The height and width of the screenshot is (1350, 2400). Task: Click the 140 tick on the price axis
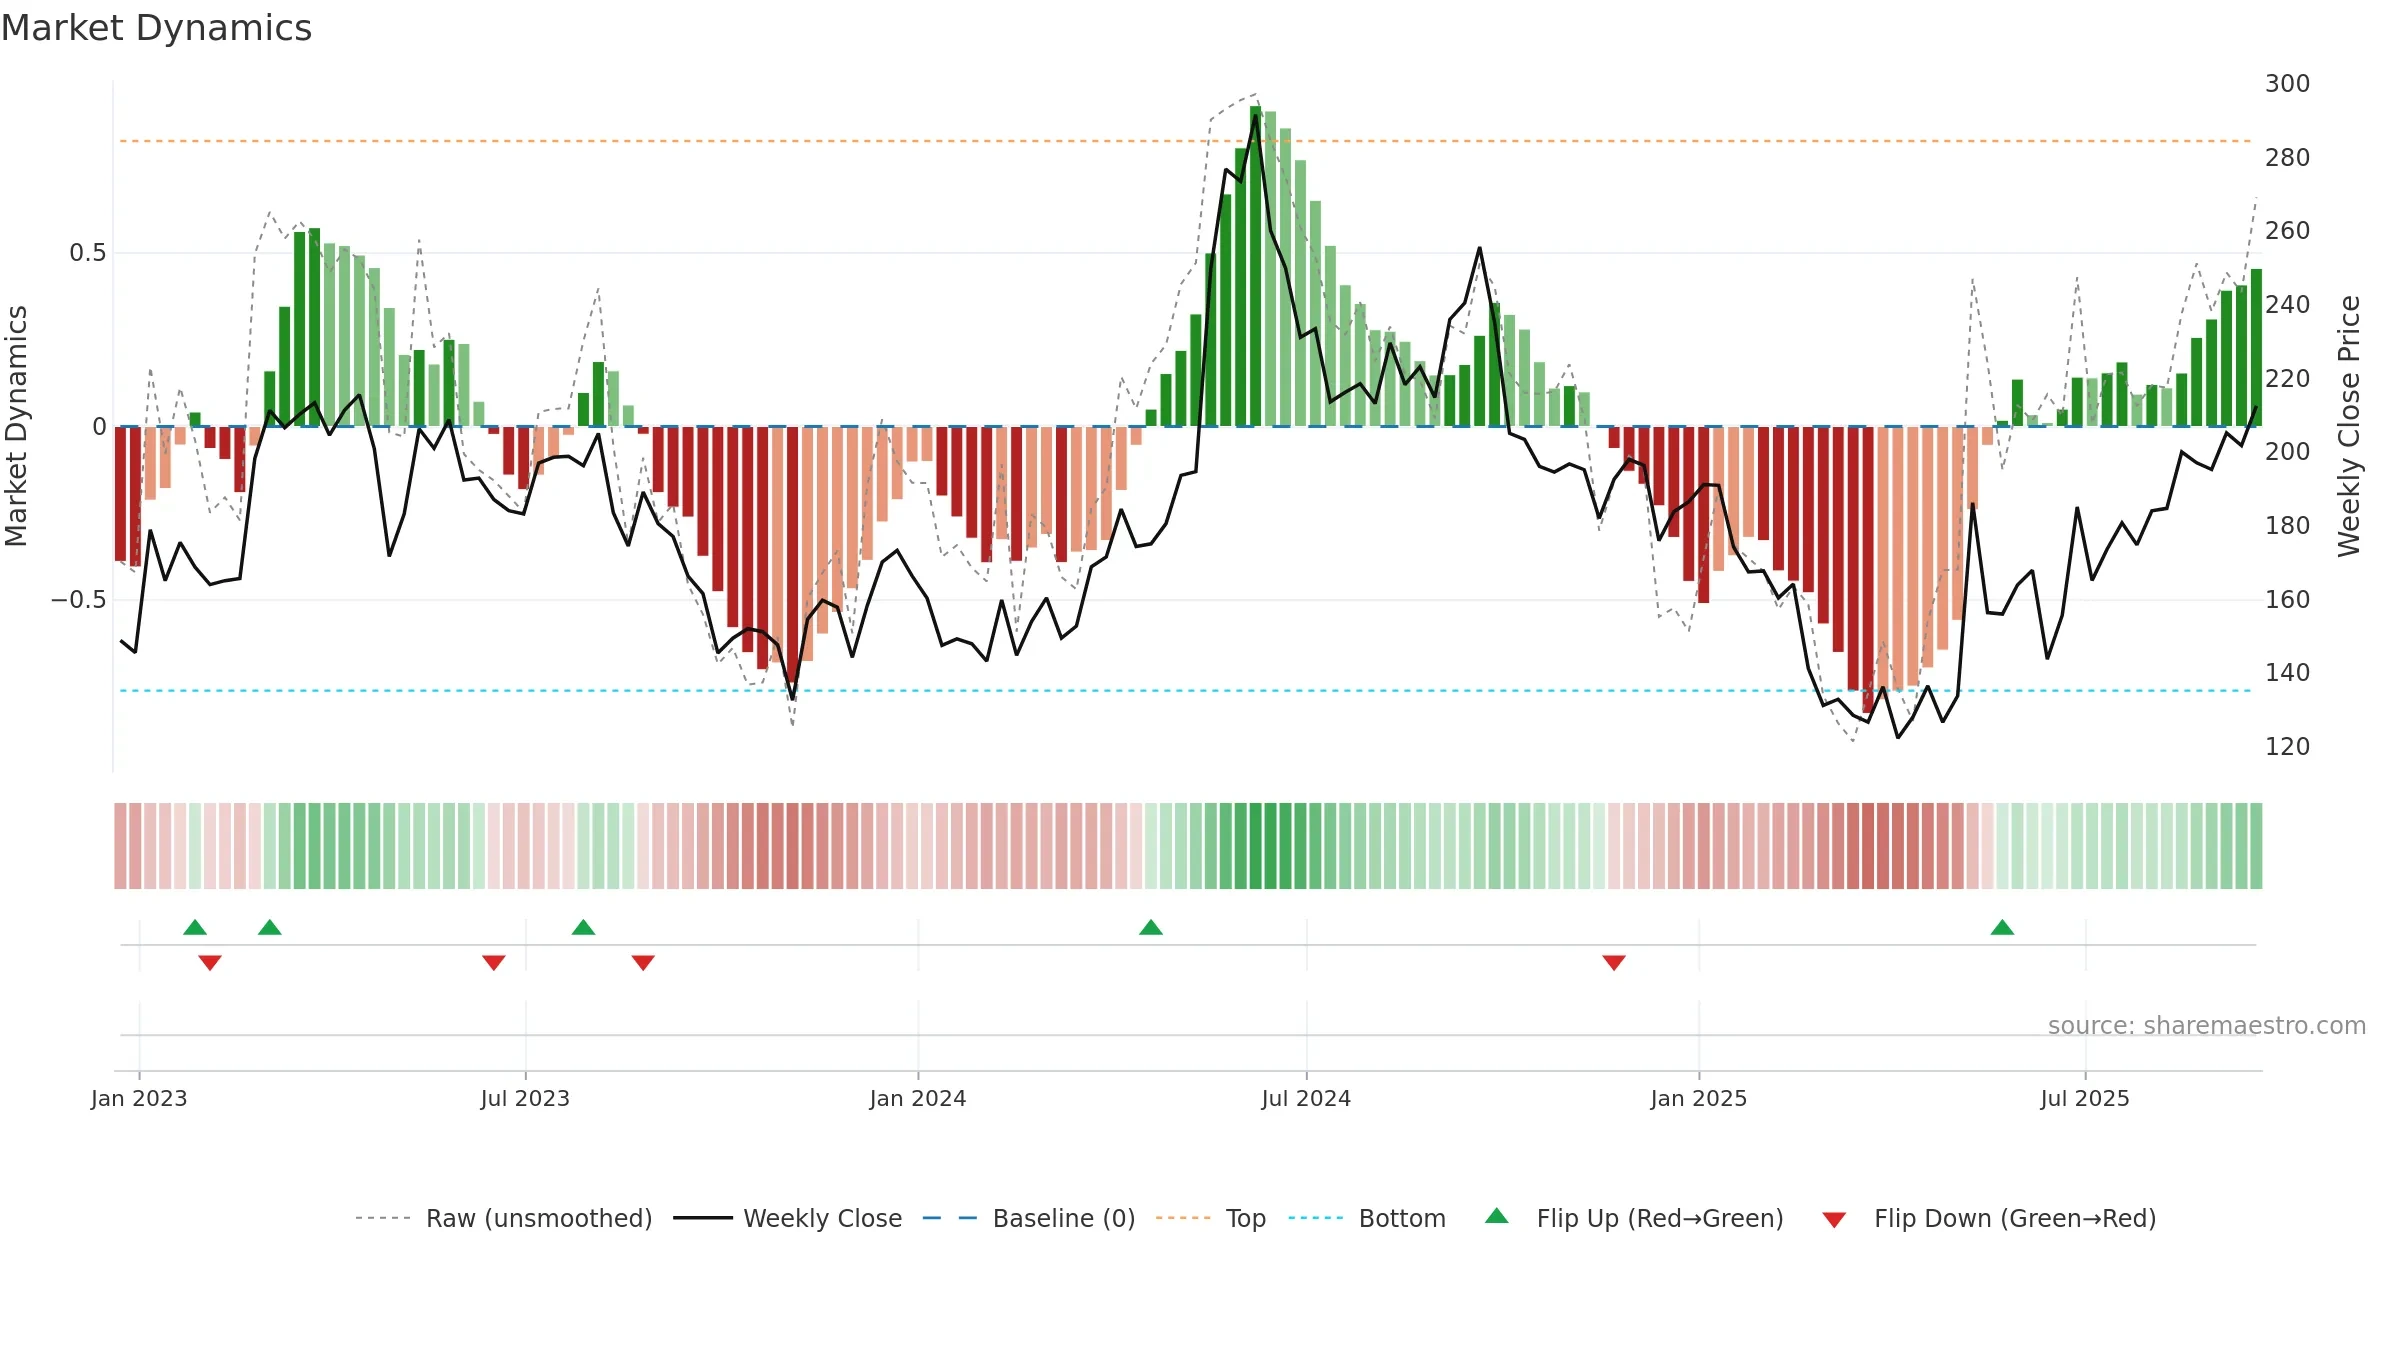(2288, 673)
